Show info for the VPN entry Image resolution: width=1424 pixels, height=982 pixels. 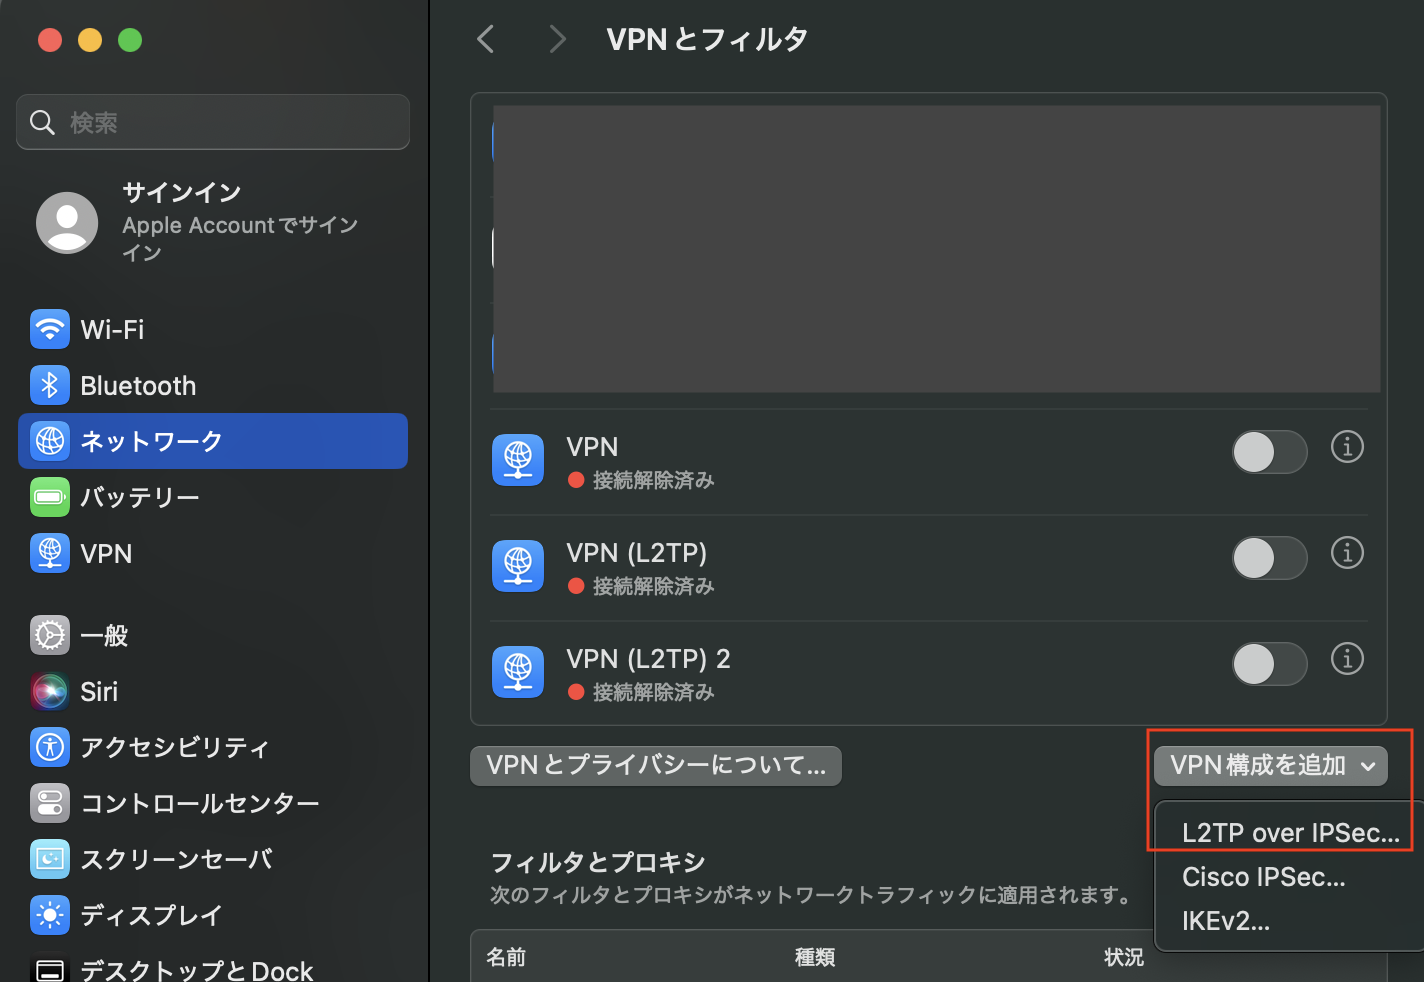[1347, 447]
